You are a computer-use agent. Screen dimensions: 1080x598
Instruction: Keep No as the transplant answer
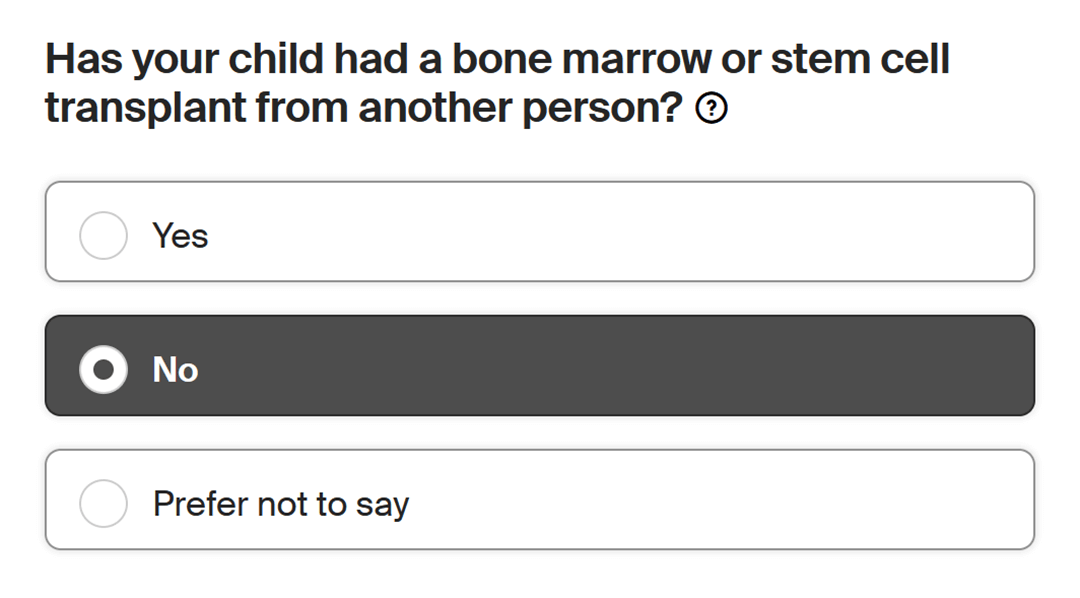(x=103, y=370)
